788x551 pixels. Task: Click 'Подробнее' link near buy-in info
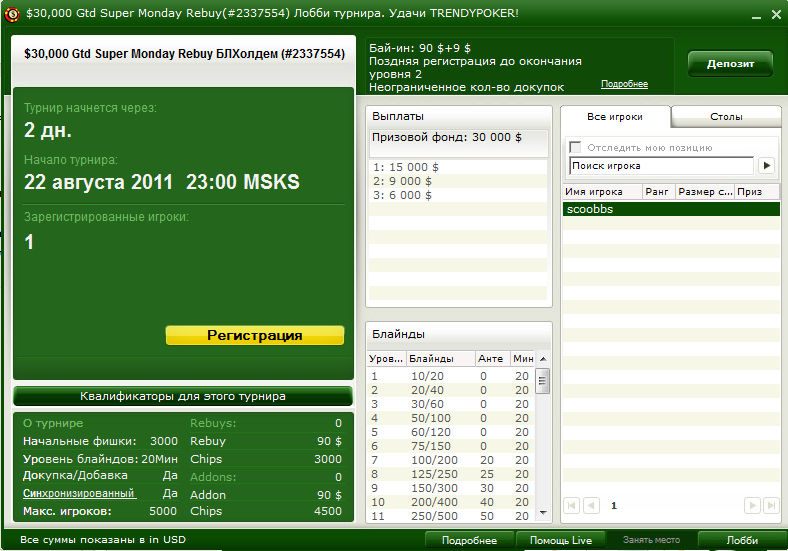pyautogui.click(x=624, y=84)
